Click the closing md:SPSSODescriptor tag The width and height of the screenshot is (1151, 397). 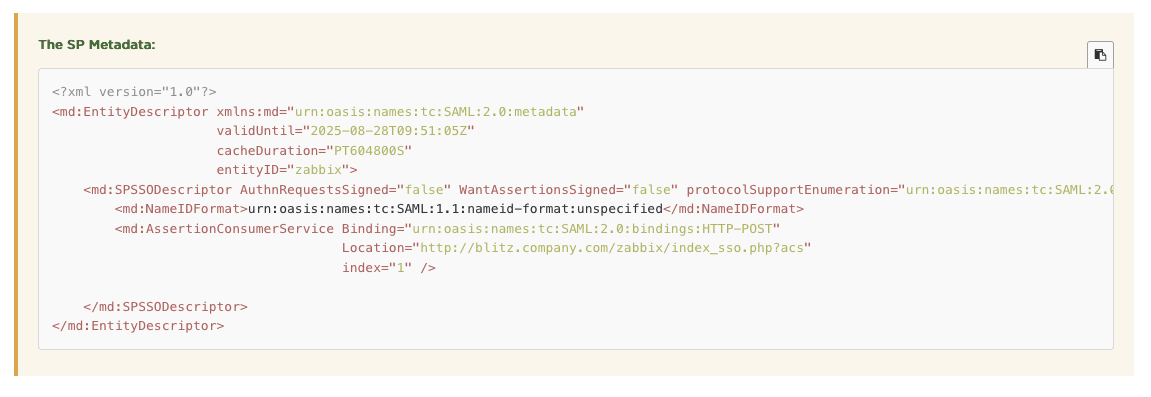[165, 307]
